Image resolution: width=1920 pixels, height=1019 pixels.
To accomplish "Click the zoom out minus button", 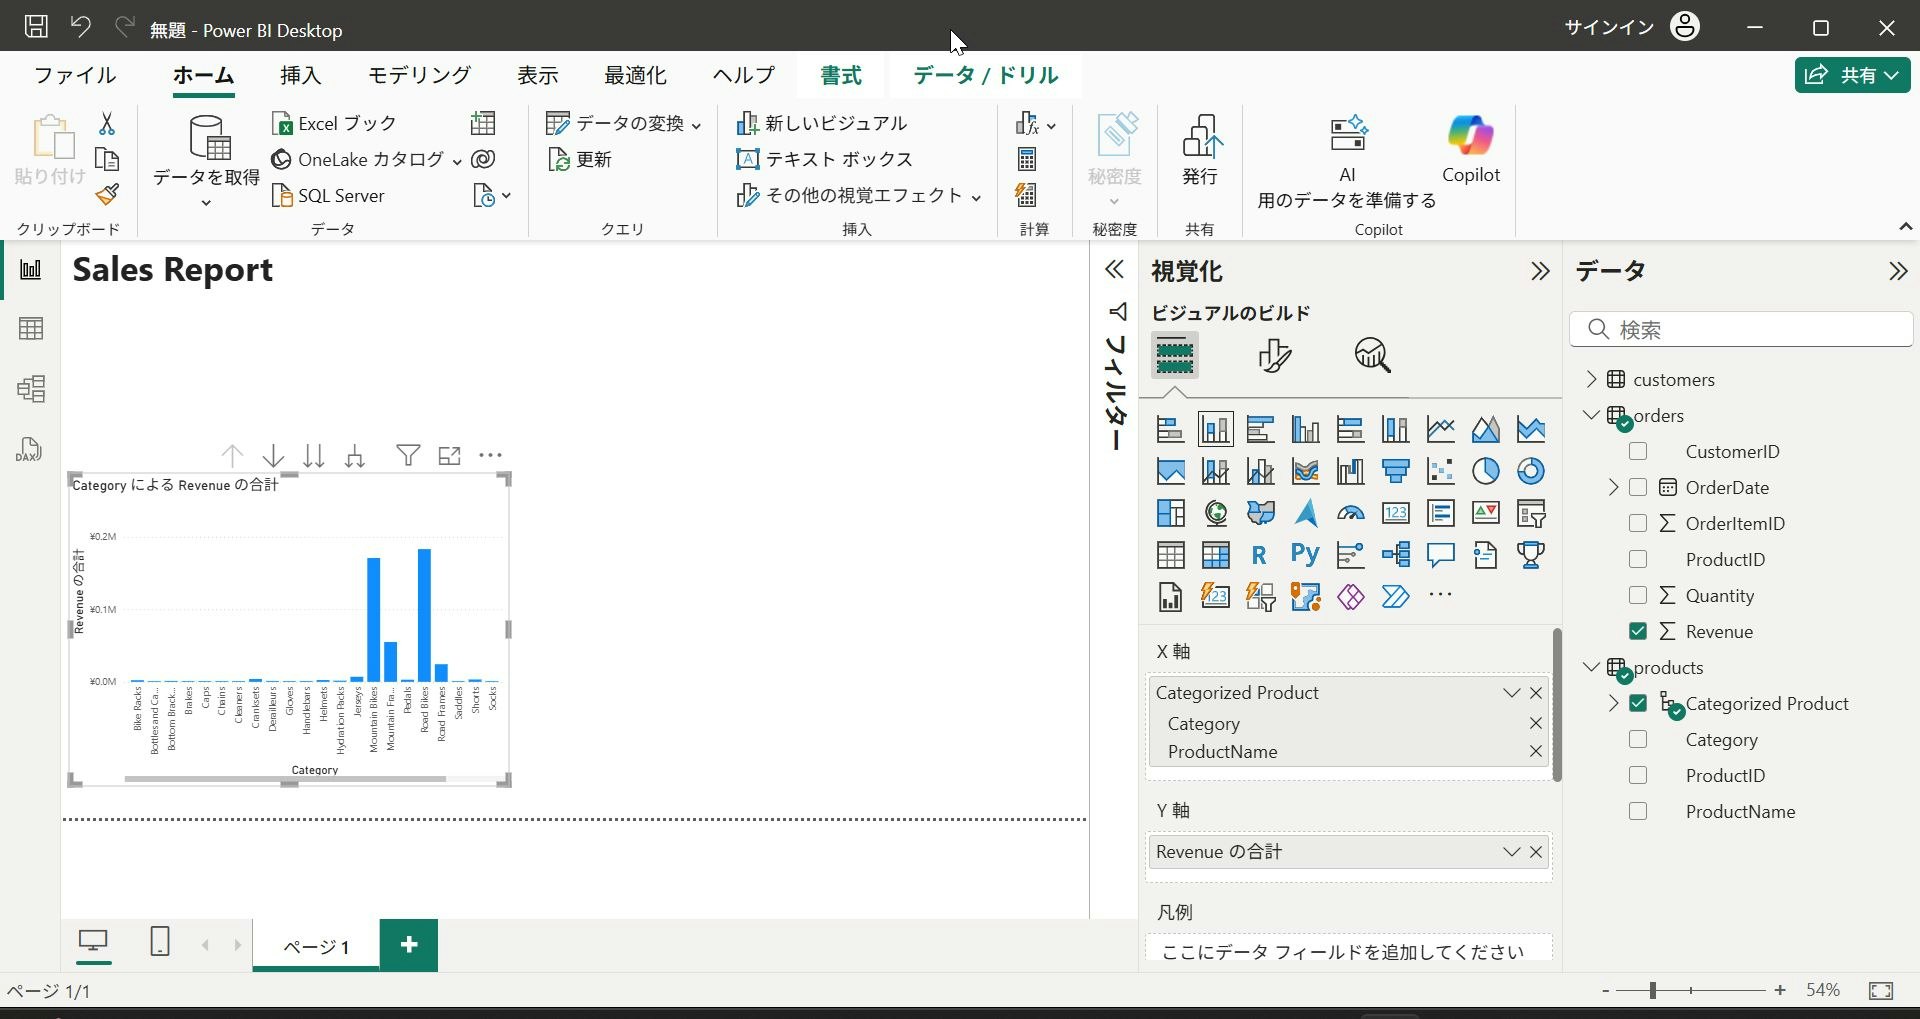I will 1605,990.
